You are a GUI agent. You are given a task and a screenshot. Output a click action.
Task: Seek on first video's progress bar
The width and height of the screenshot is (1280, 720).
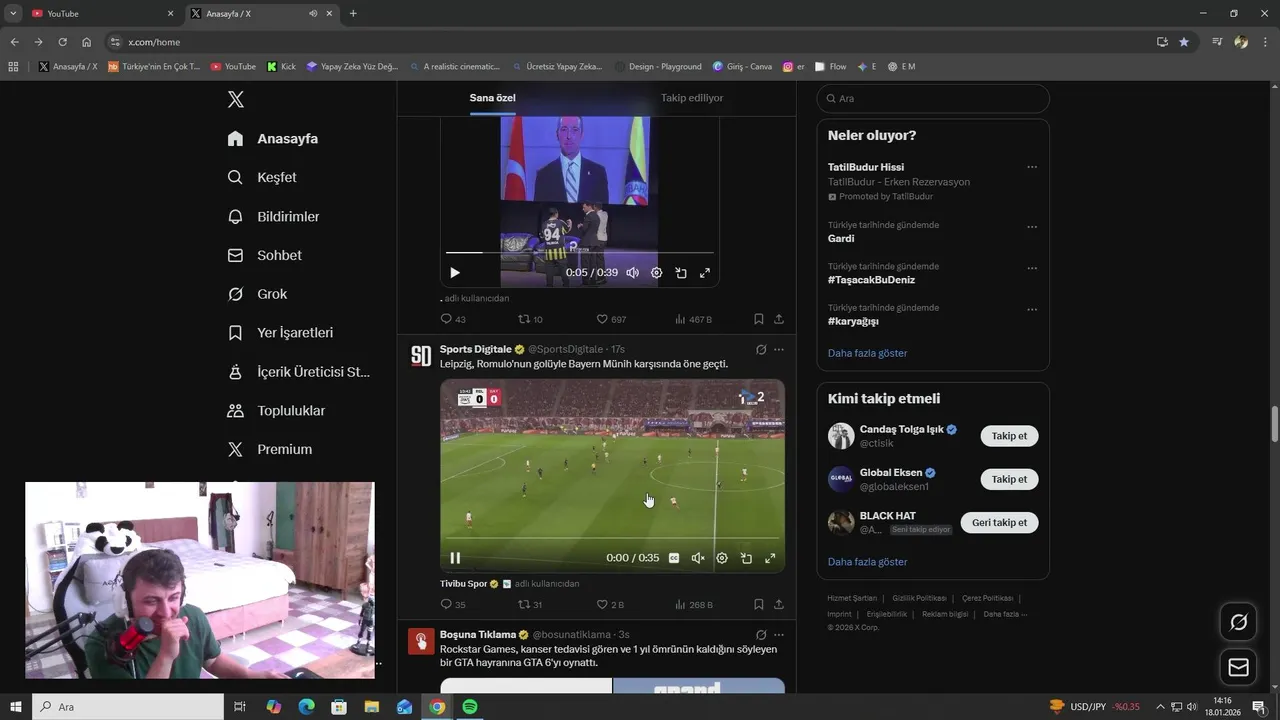coord(580,253)
